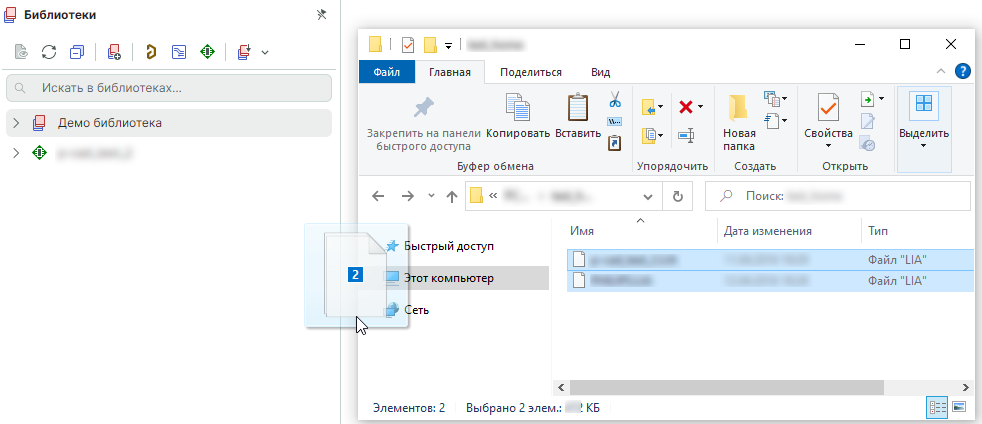Unpin the Библиотеки panel with the pin icon
The width and height of the screenshot is (982, 424).
321,15
